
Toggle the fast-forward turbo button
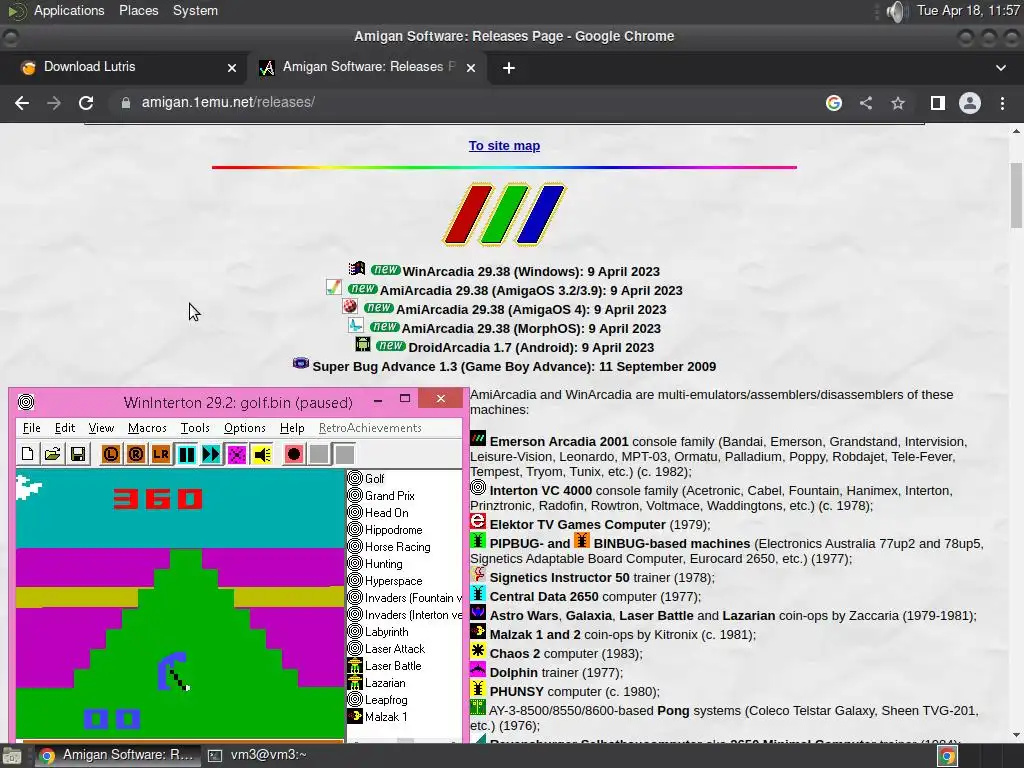(211, 454)
